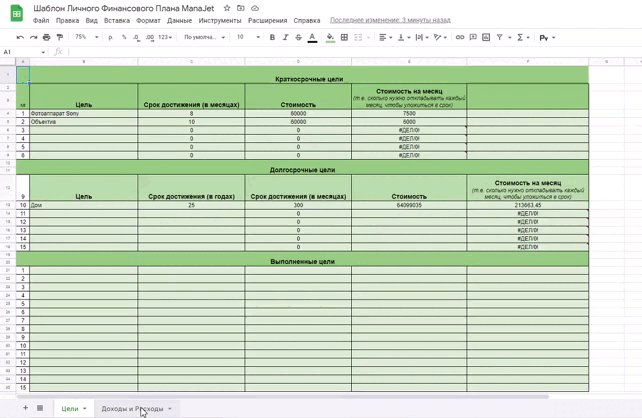Click the A1 name box
The width and height of the screenshot is (642, 418).
(24, 52)
